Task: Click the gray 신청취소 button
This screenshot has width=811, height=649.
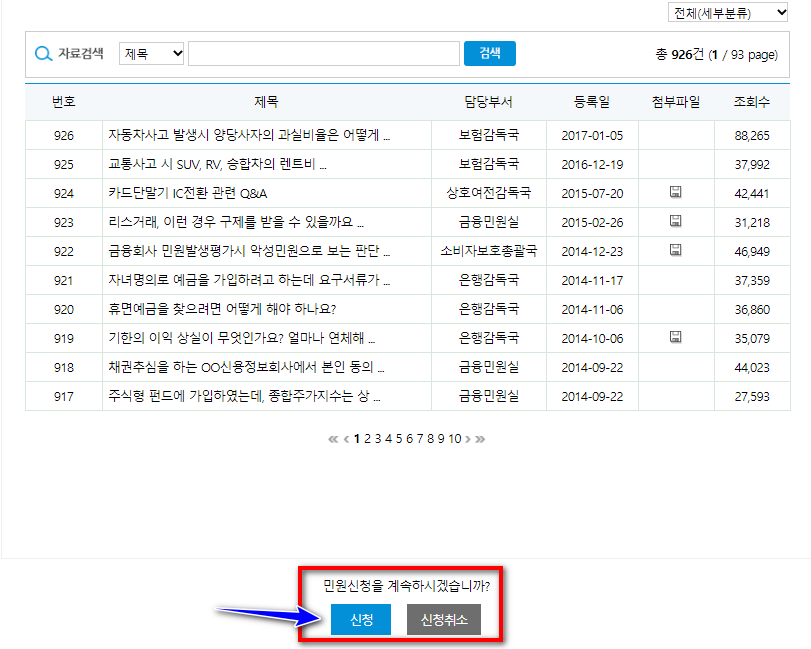Action: (444, 619)
